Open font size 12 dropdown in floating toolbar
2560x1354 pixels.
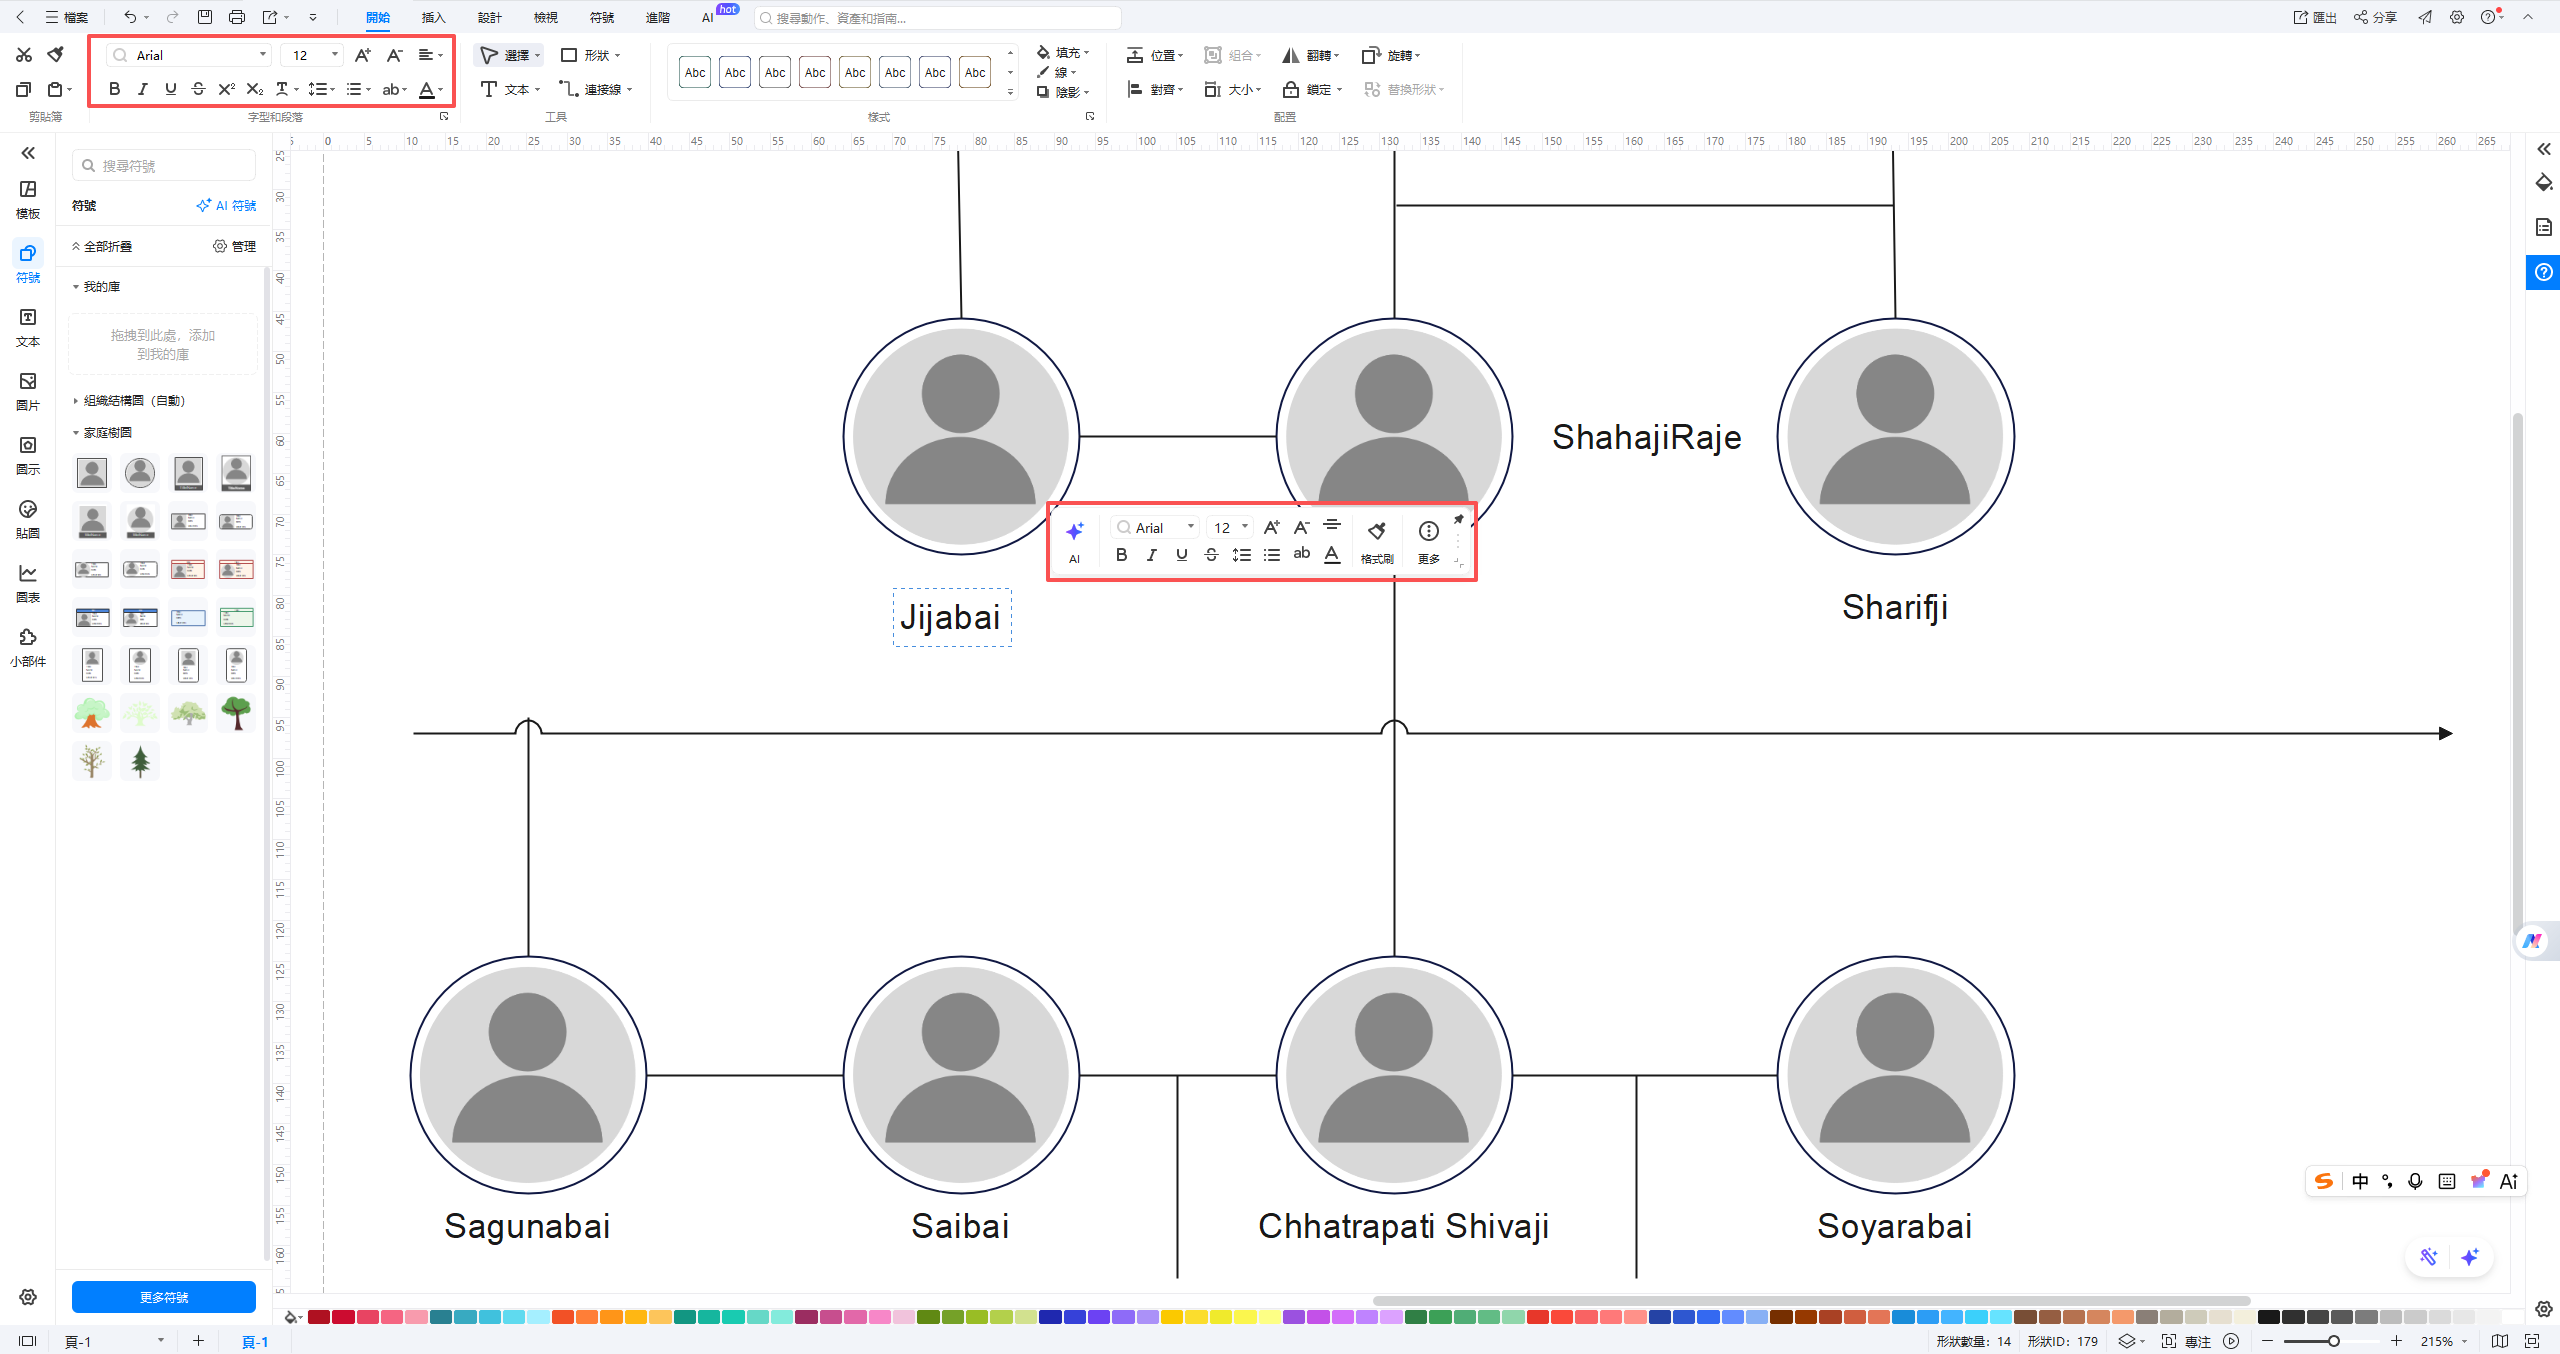tap(1244, 527)
